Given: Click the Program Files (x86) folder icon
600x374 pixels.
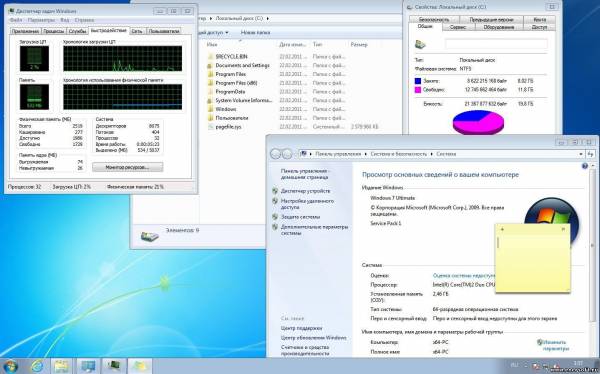Looking at the screenshot, I should coord(210,83).
